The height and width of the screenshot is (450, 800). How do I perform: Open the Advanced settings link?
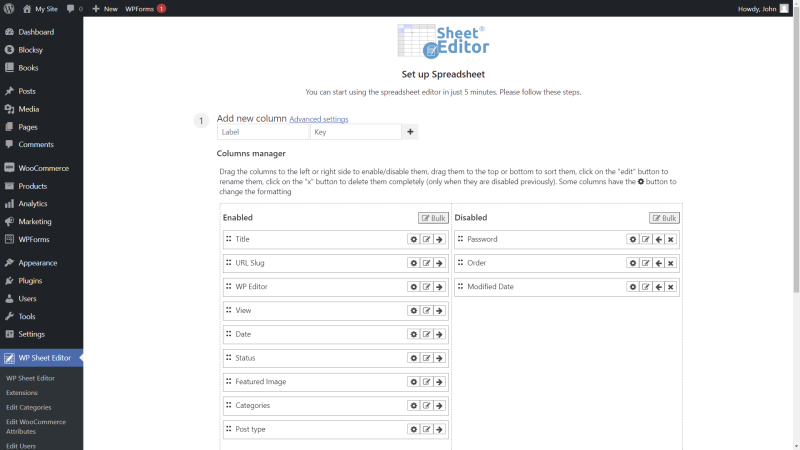tap(318, 119)
